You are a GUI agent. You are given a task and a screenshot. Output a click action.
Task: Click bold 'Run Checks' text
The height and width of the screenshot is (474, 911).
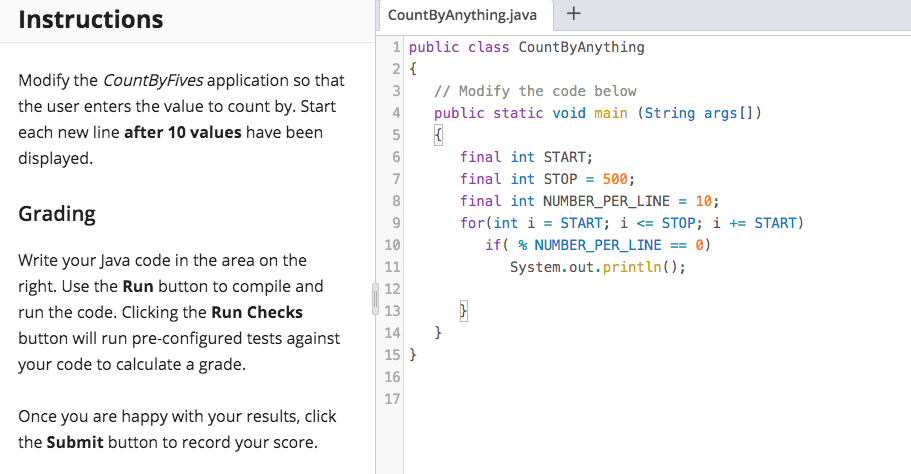(257, 313)
